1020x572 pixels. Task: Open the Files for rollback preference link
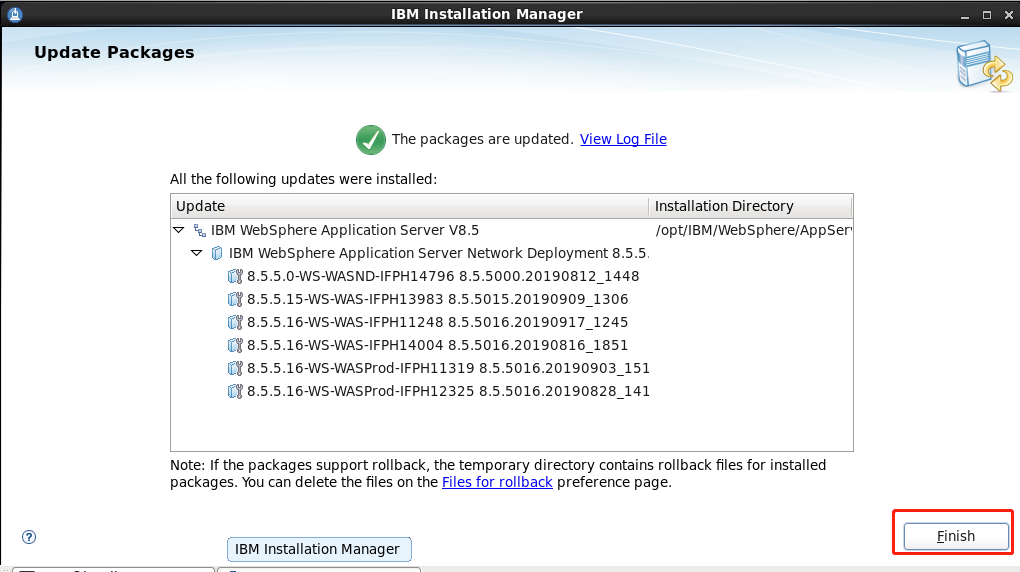[497, 482]
